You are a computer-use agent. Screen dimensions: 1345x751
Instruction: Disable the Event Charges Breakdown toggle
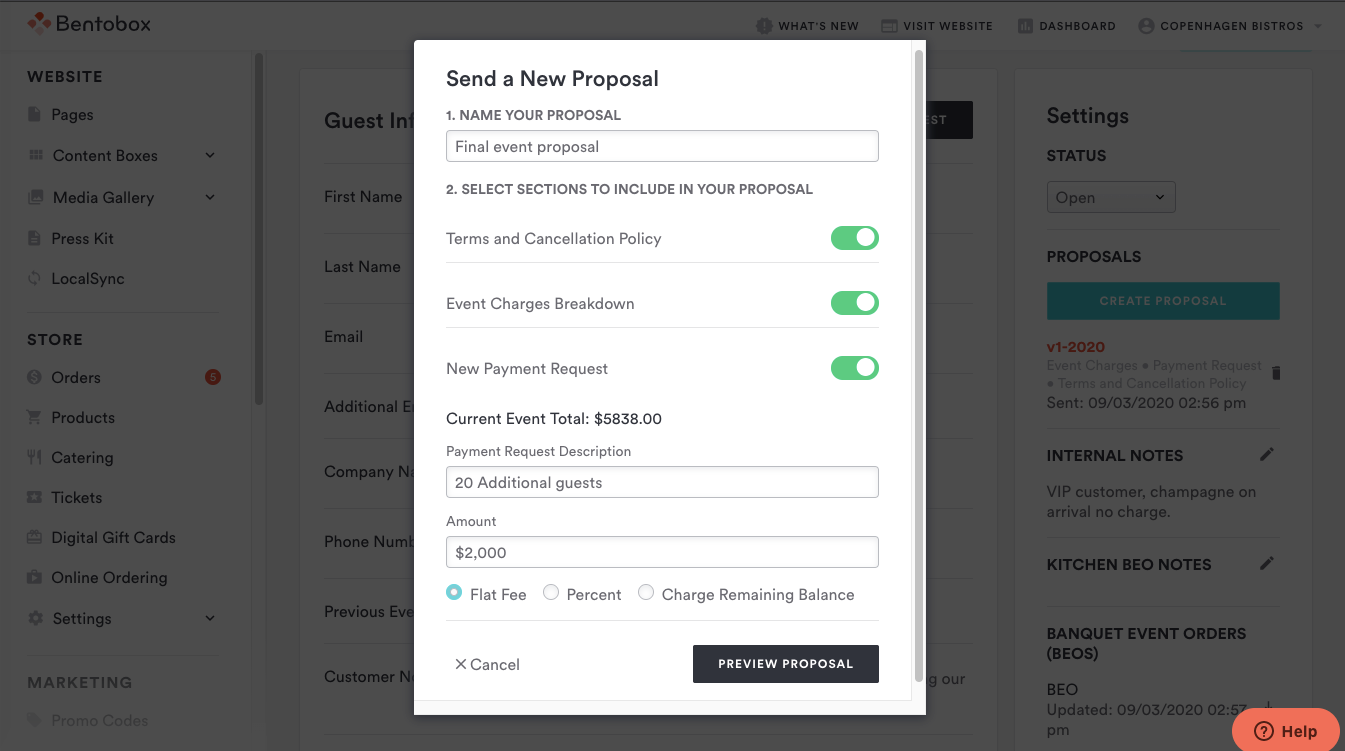pos(855,303)
